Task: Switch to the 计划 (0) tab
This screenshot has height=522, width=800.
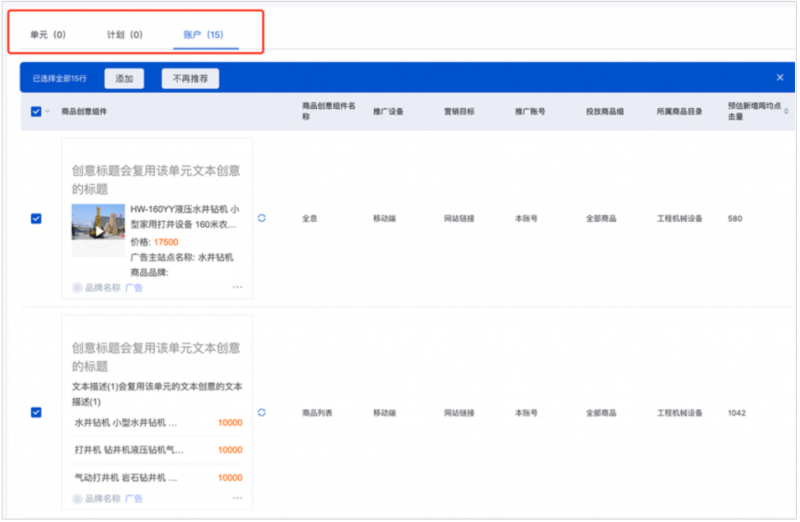Action: coord(124,35)
